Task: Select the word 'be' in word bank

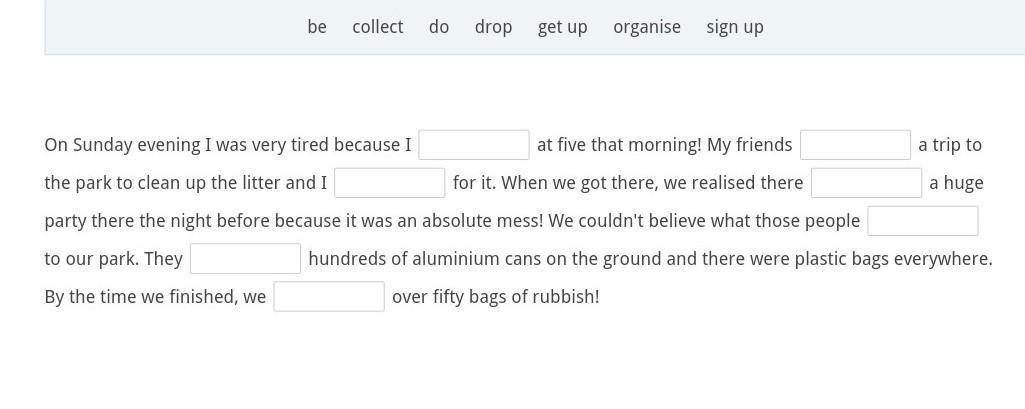Action: [x=317, y=27]
